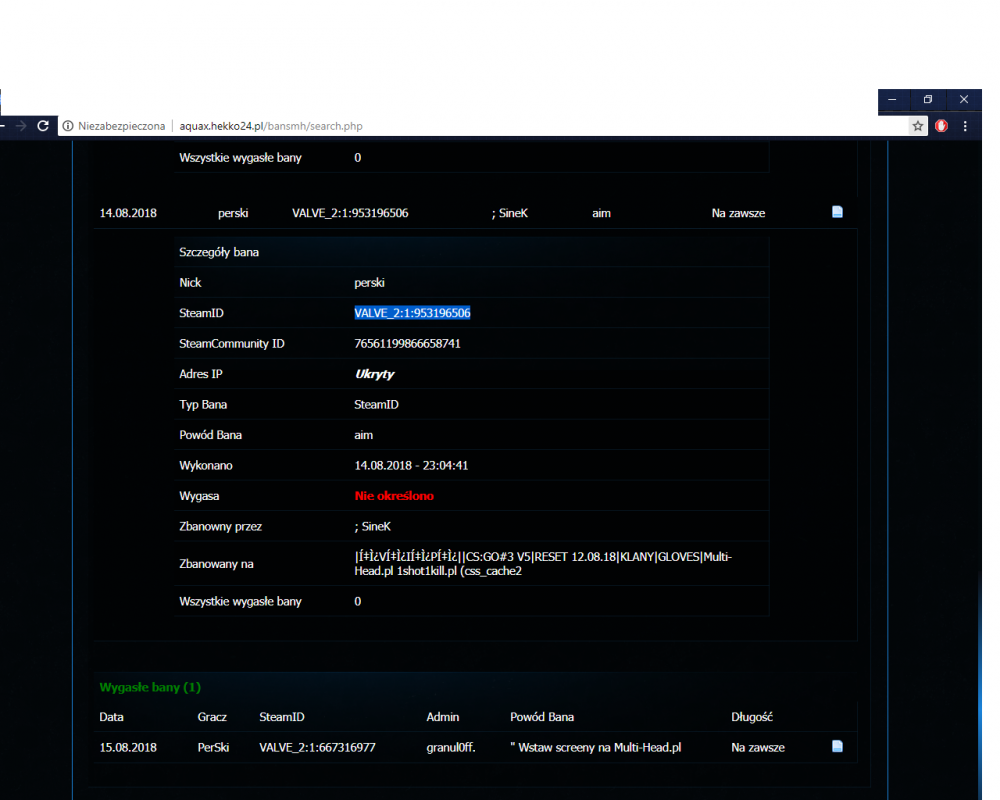
Task: Open the browser three-dot menu
Action: point(965,126)
